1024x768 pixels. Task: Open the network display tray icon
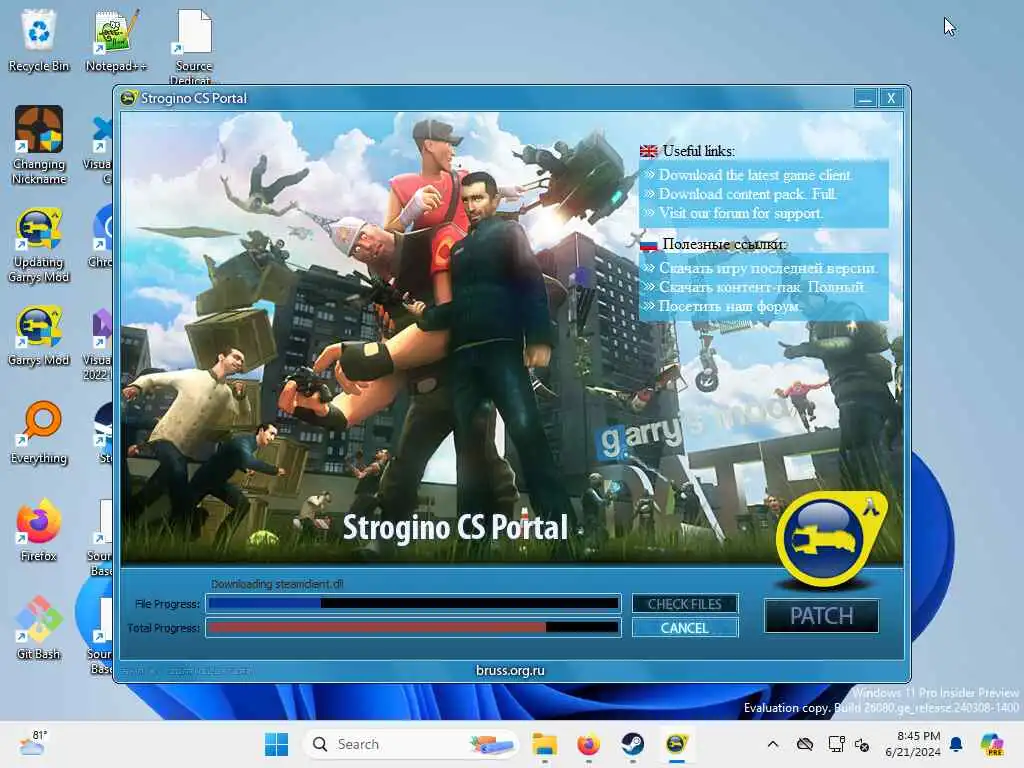point(836,744)
